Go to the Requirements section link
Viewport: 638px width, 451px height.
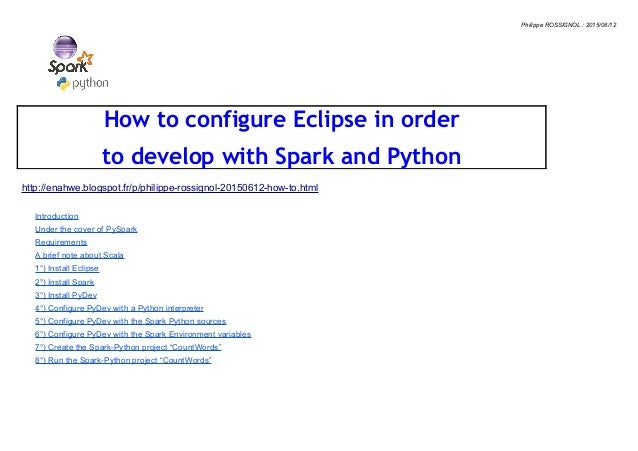click(61, 242)
